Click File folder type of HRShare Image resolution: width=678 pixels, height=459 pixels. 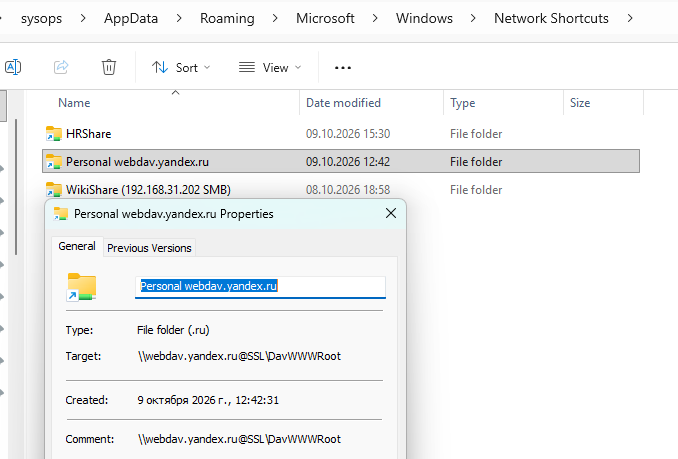[476, 134]
